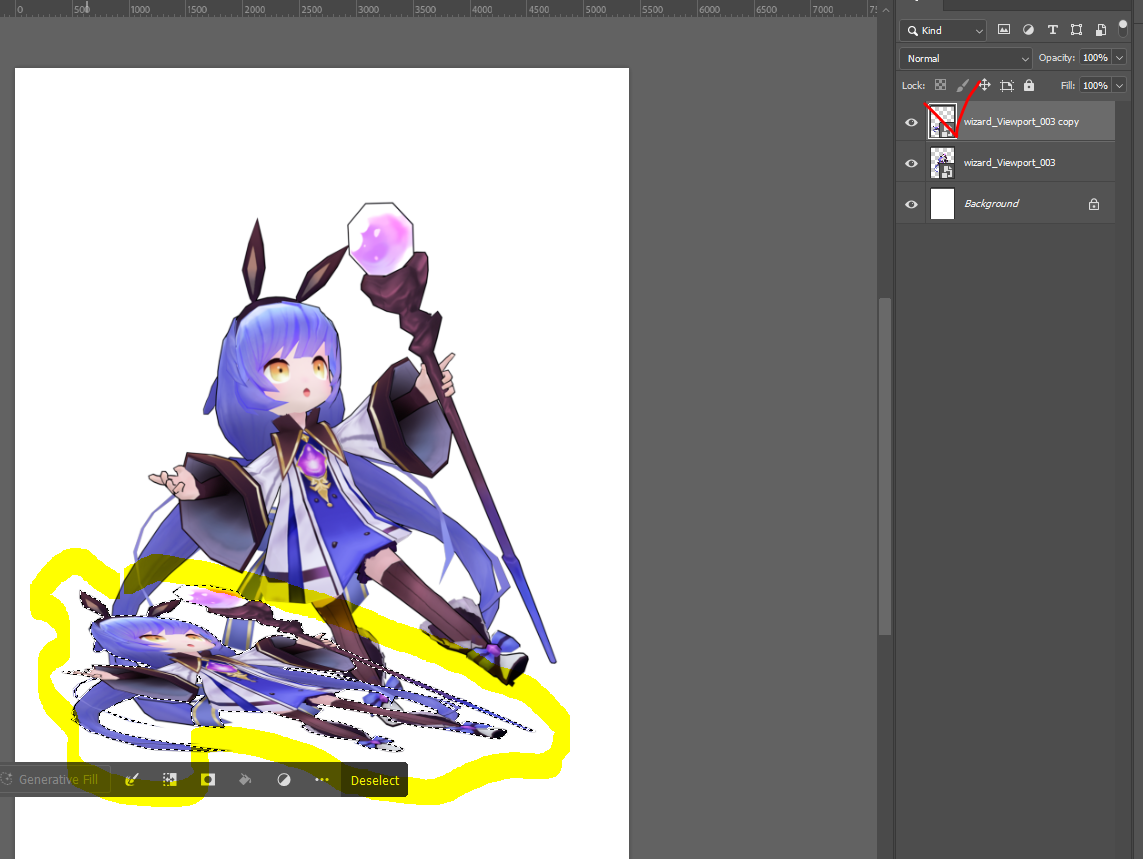Viewport: 1143px width, 859px height.
Task: Lock position move icon
Action: (985, 85)
